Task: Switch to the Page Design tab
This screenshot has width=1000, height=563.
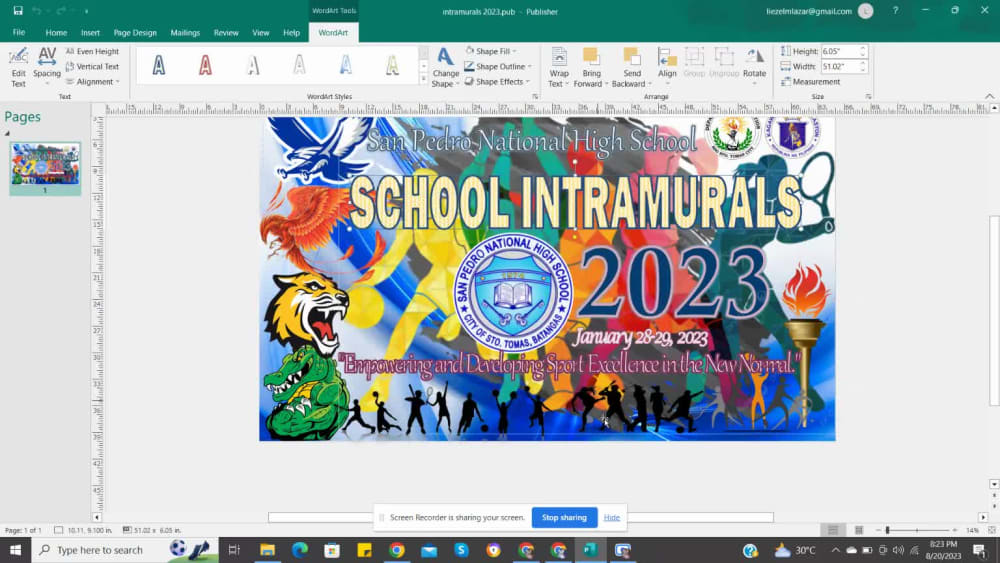Action: click(135, 33)
